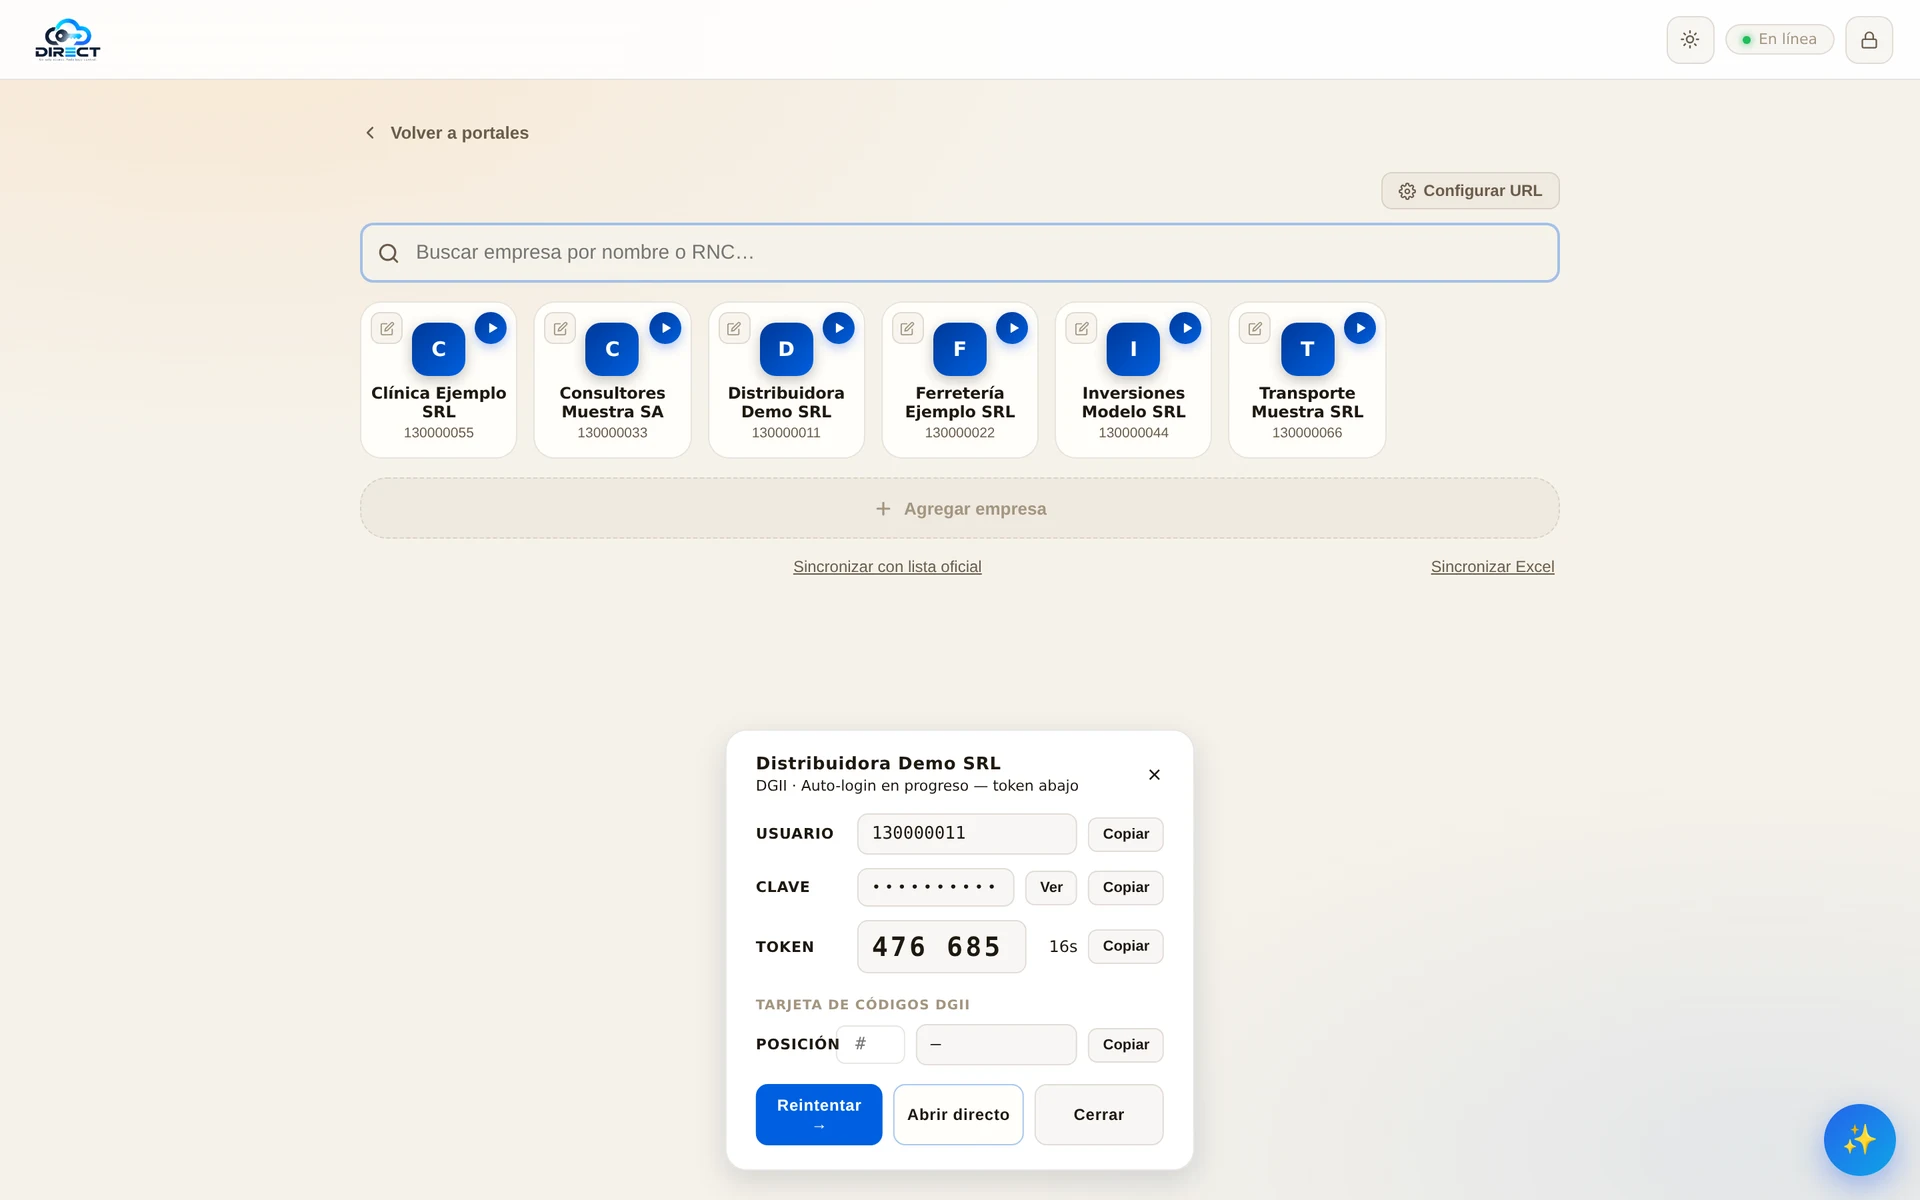Click the lock icon in header

(1869, 40)
